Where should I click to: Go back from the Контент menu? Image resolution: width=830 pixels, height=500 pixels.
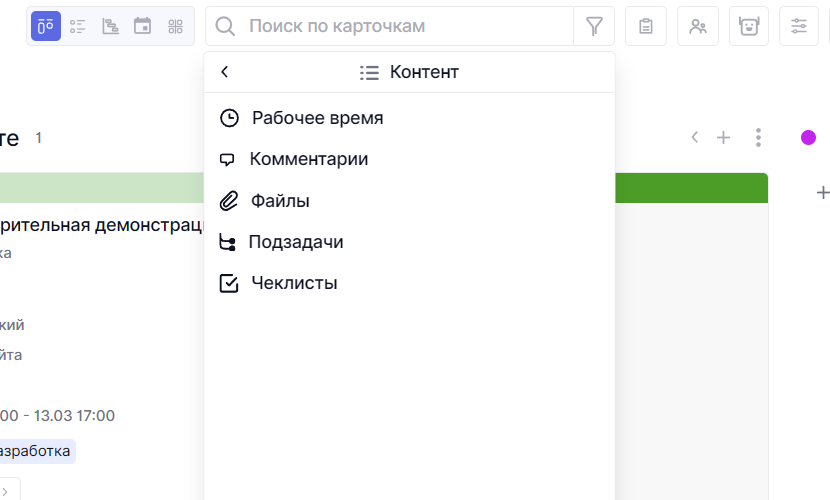point(225,72)
